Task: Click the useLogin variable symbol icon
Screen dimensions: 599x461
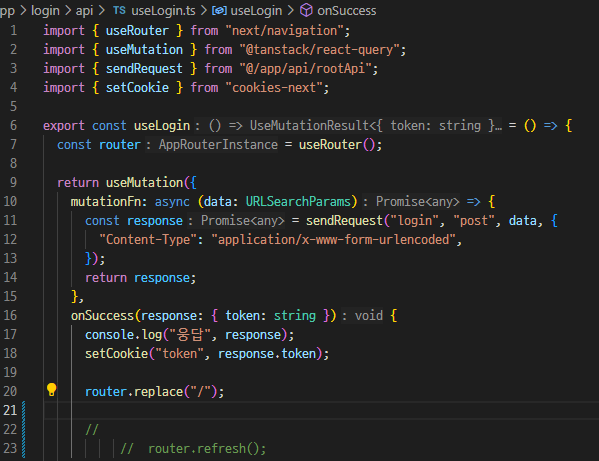Action: click(x=219, y=11)
